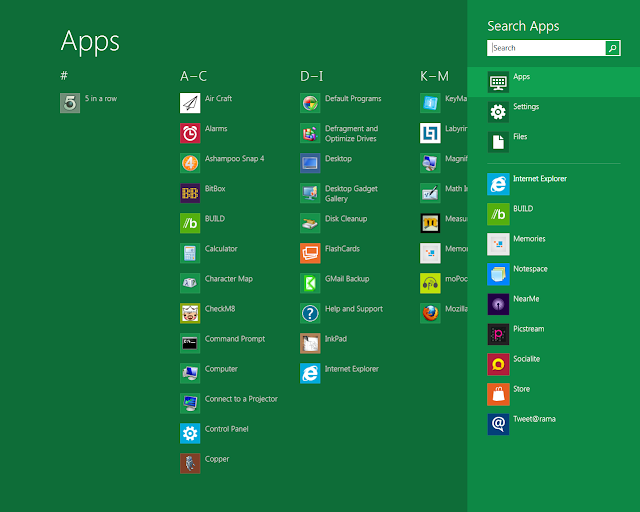
Task: Select Apps search scope
Action: (553, 82)
